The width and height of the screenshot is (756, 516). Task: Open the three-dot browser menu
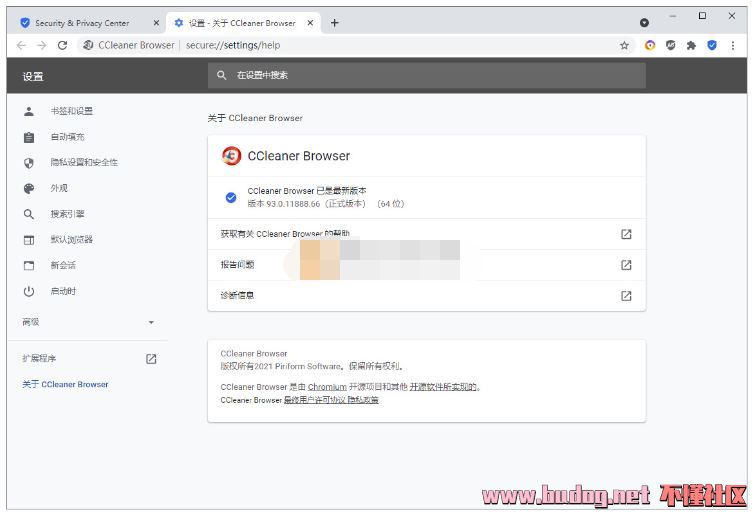point(733,45)
